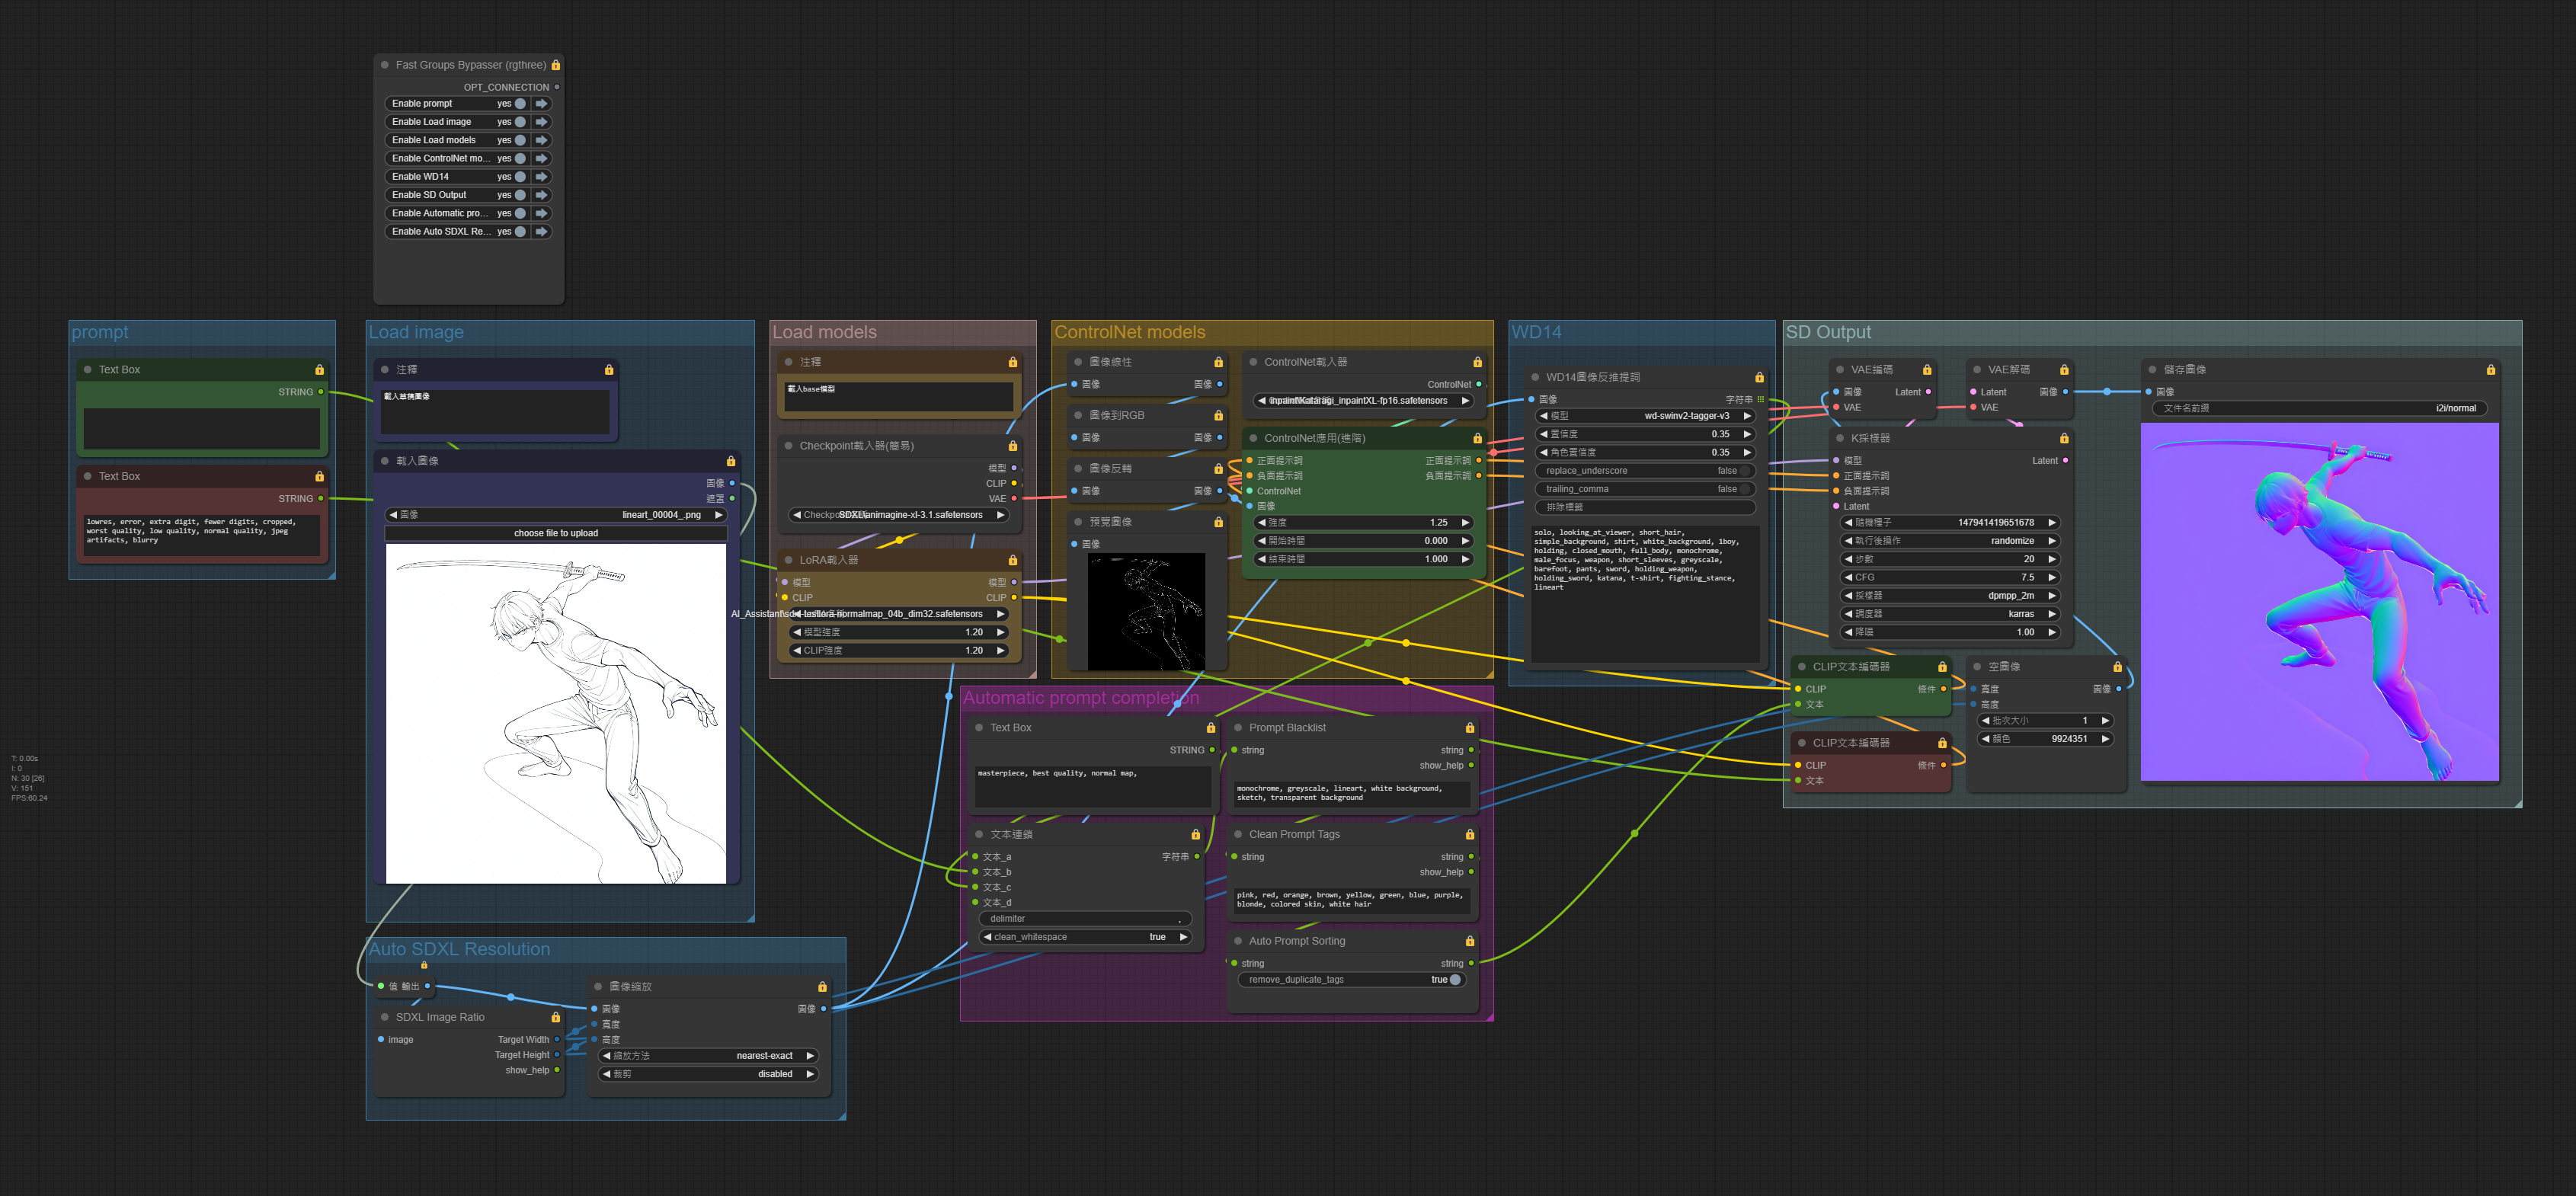The image size is (2576, 1196).
Task: Click the arrow icon beside Enable WD14
Action: click(541, 177)
